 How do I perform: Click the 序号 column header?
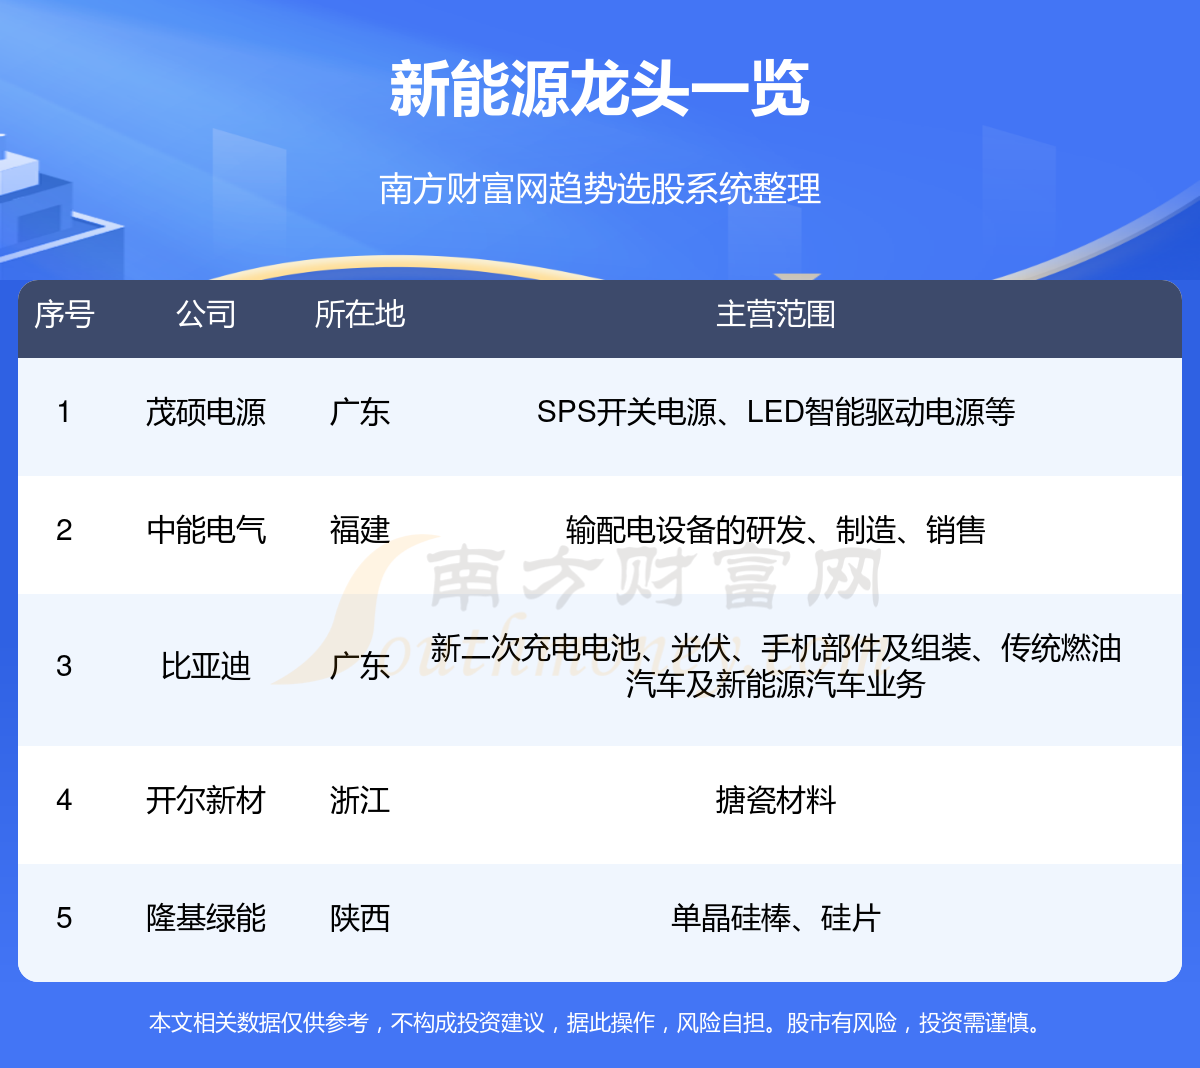[x=64, y=314]
